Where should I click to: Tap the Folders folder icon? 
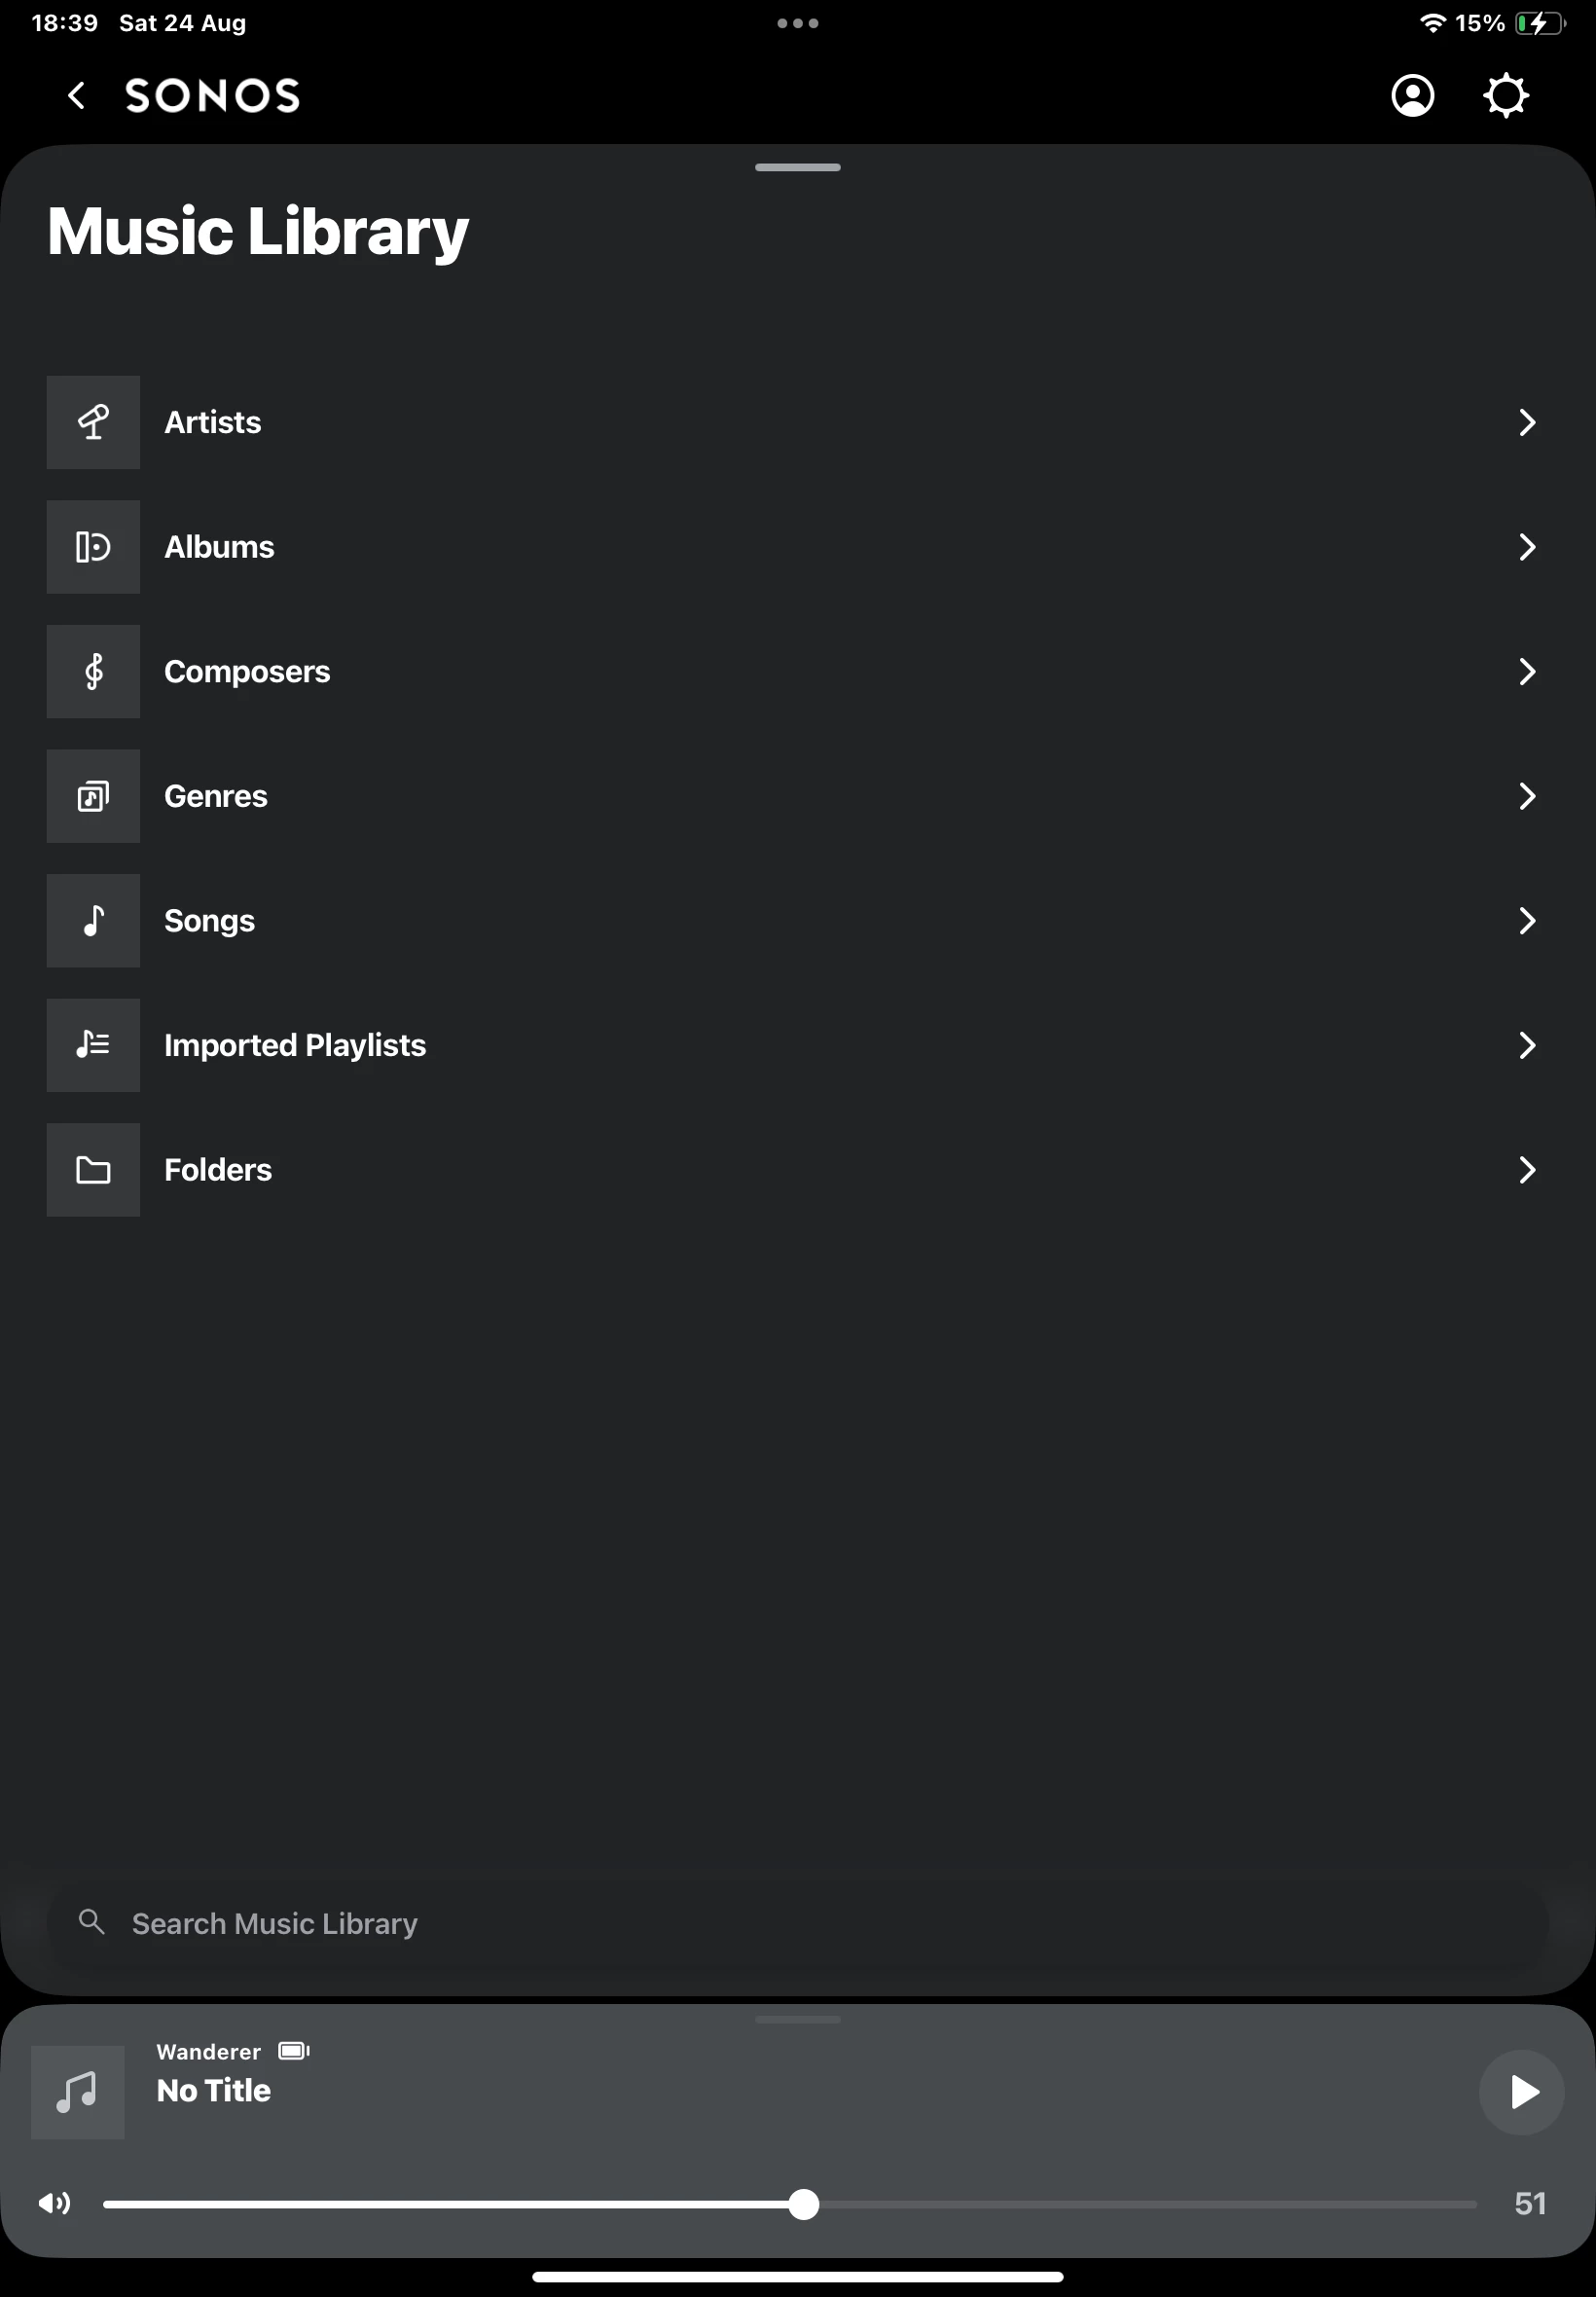(x=93, y=1170)
